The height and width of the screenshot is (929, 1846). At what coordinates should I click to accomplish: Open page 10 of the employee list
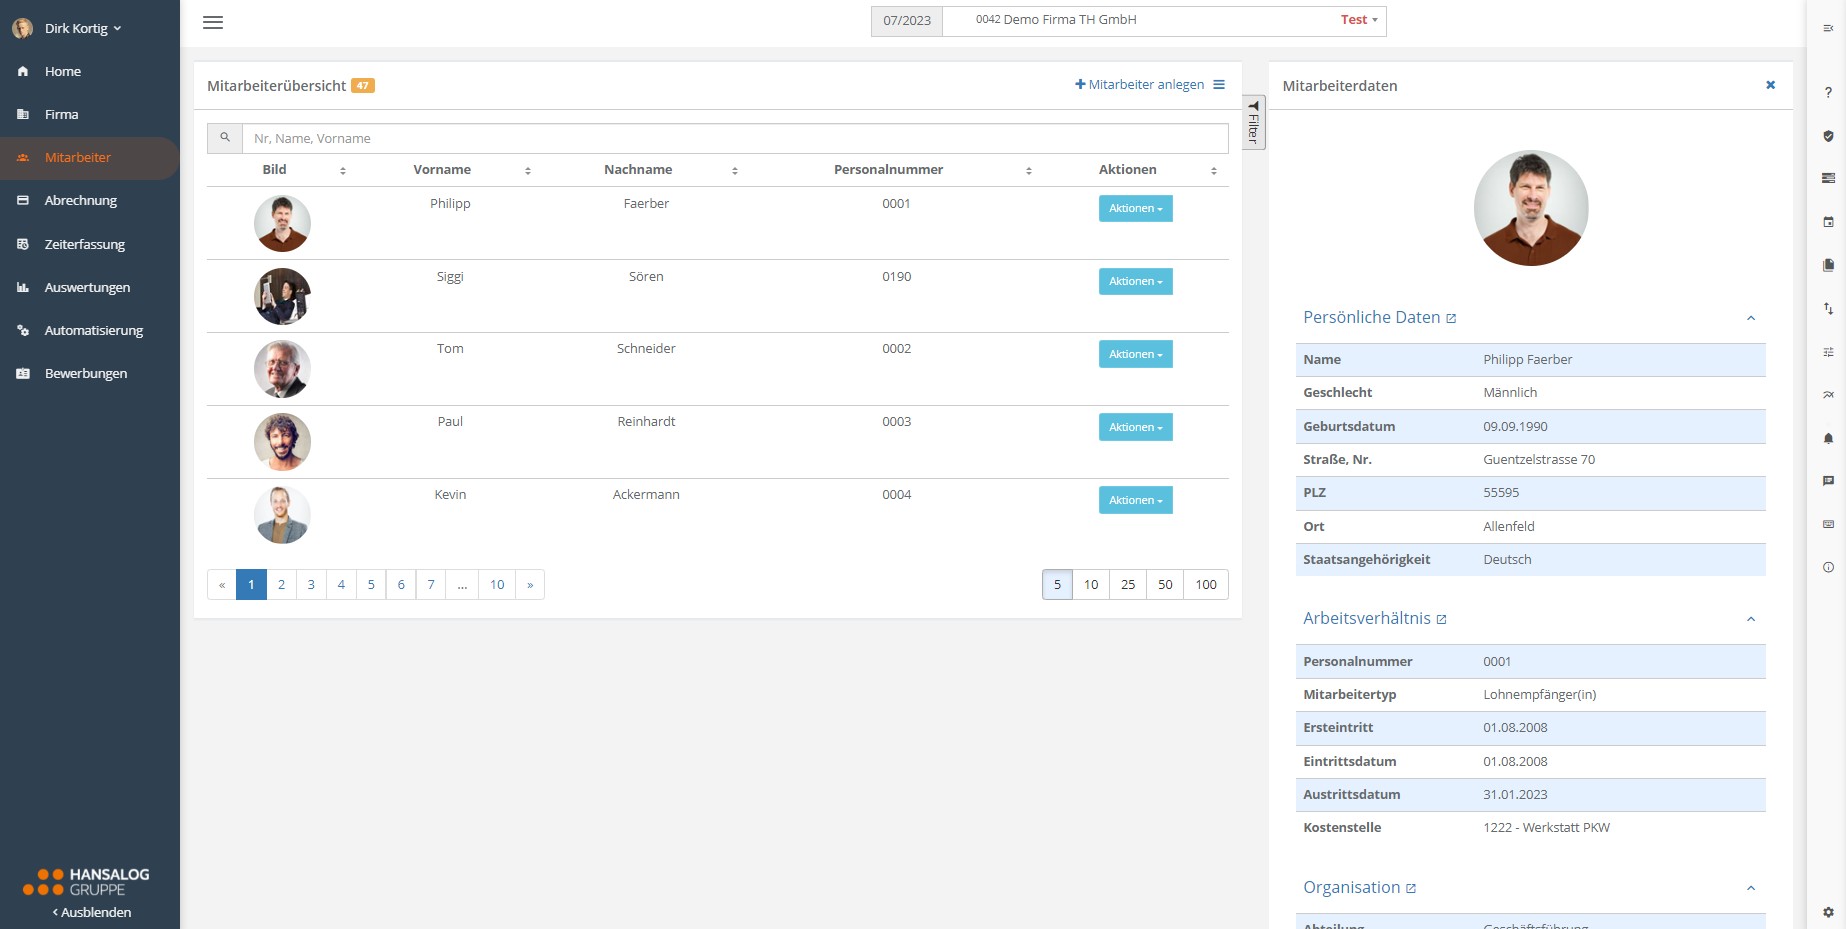[496, 584]
